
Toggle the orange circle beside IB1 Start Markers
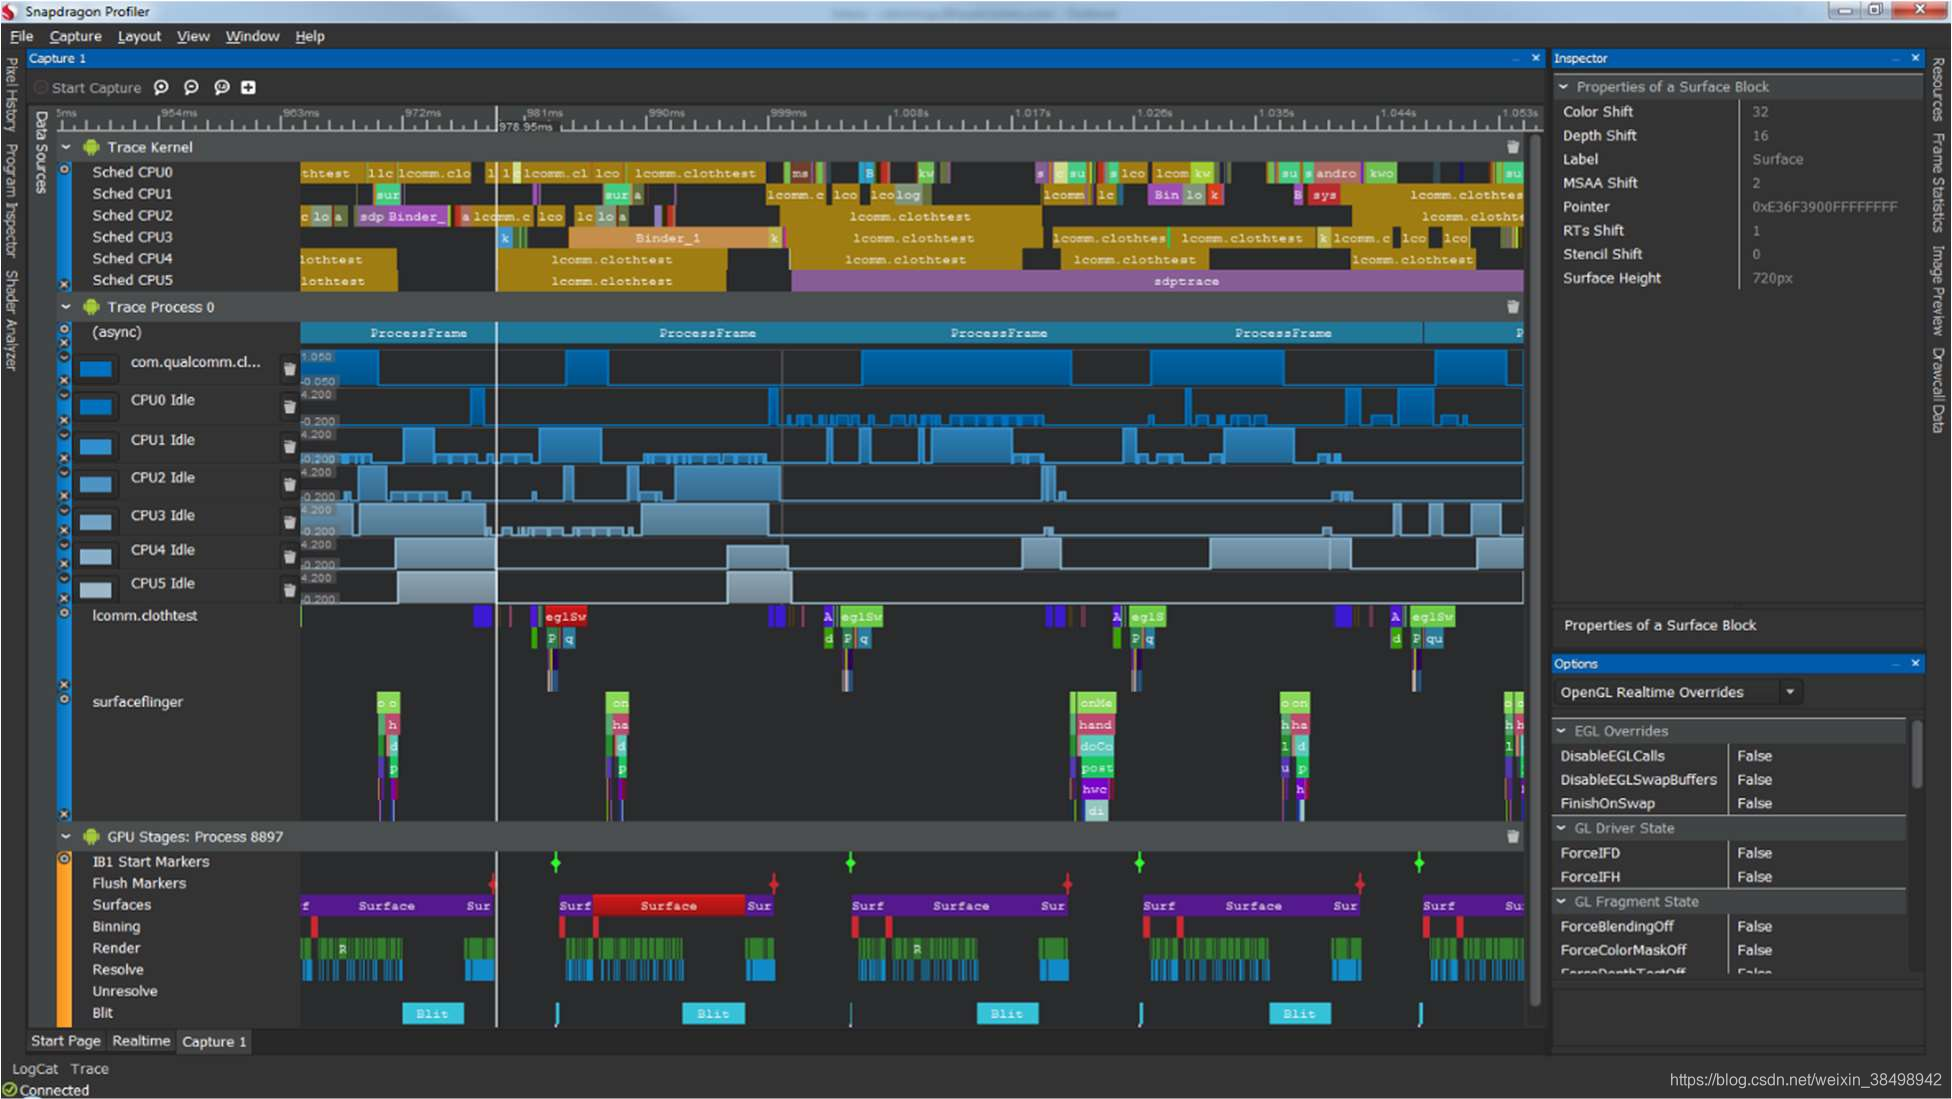click(64, 859)
